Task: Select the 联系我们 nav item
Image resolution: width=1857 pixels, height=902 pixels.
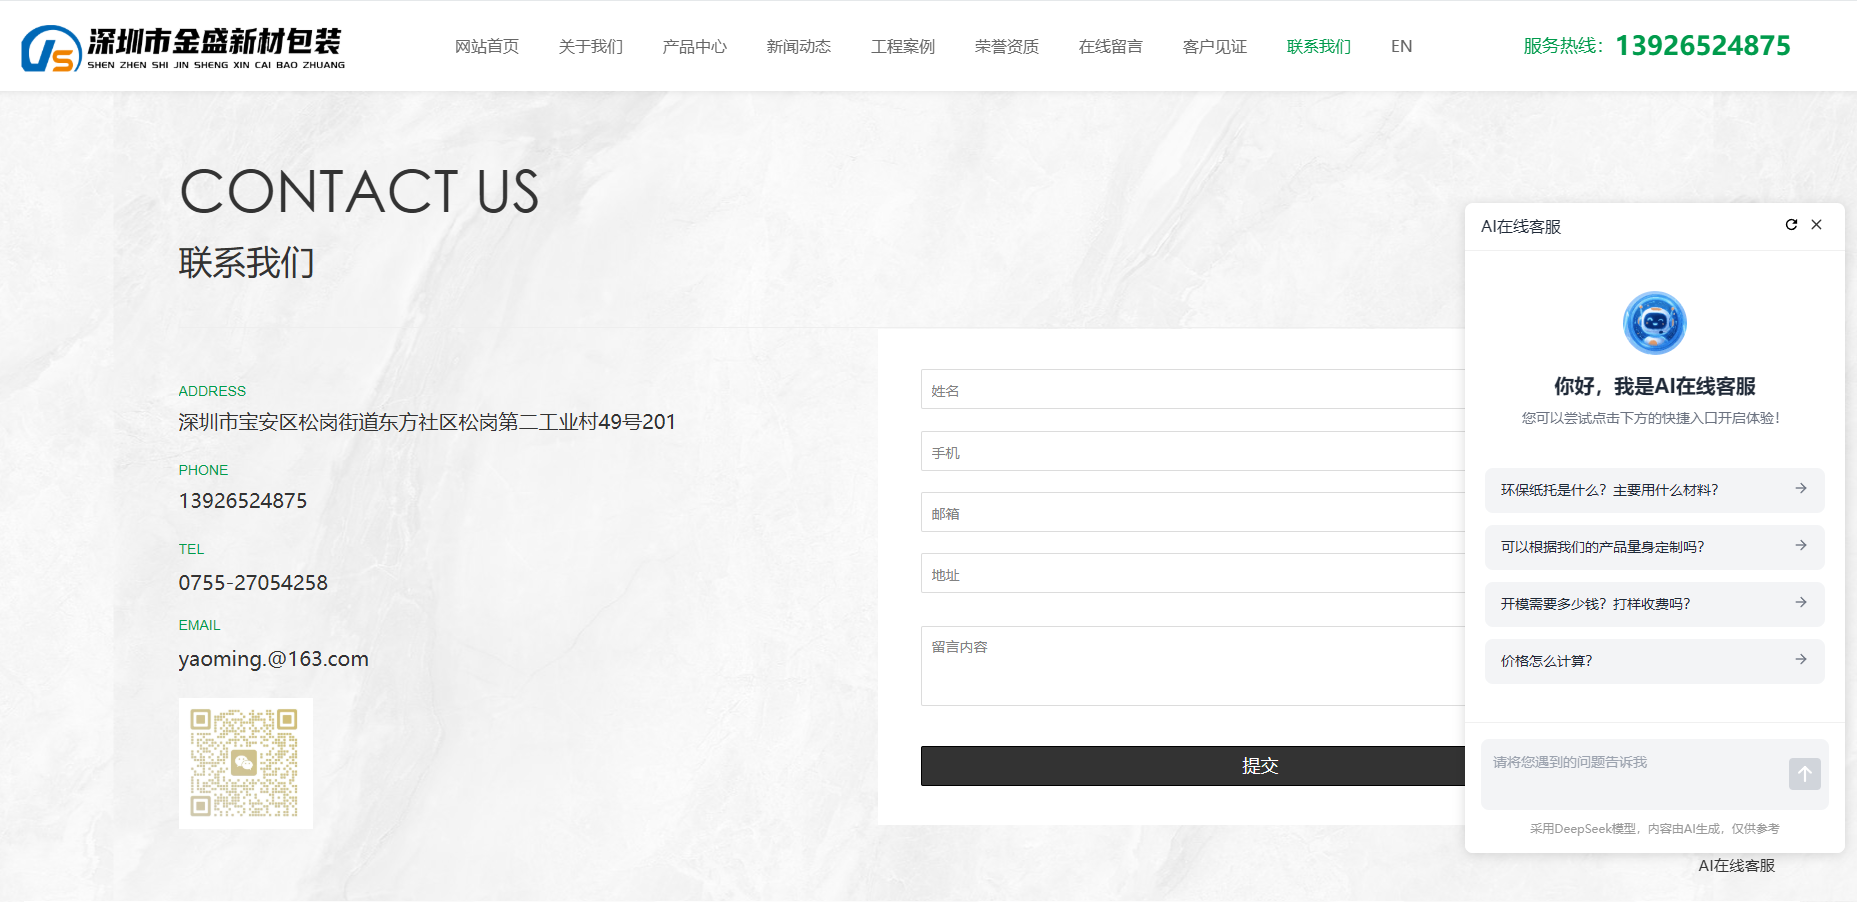Action: point(1319,46)
